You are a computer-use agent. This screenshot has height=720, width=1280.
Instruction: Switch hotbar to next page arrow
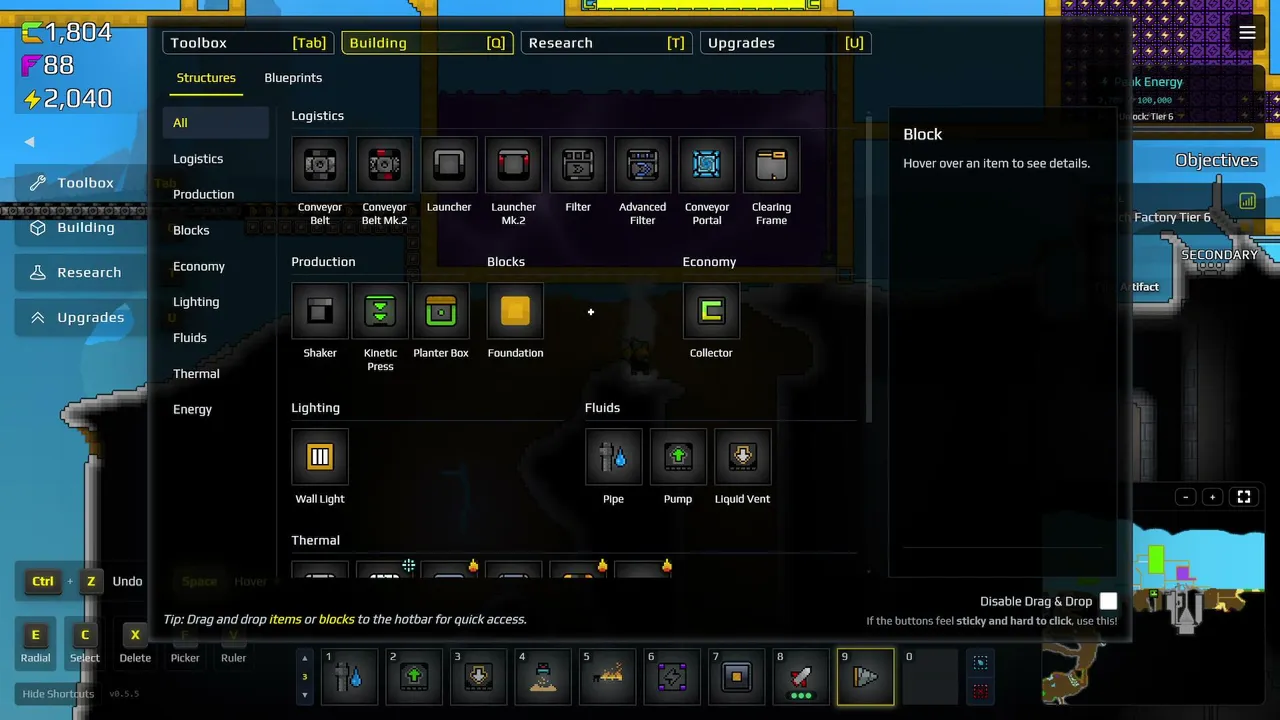pyautogui.click(x=305, y=695)
